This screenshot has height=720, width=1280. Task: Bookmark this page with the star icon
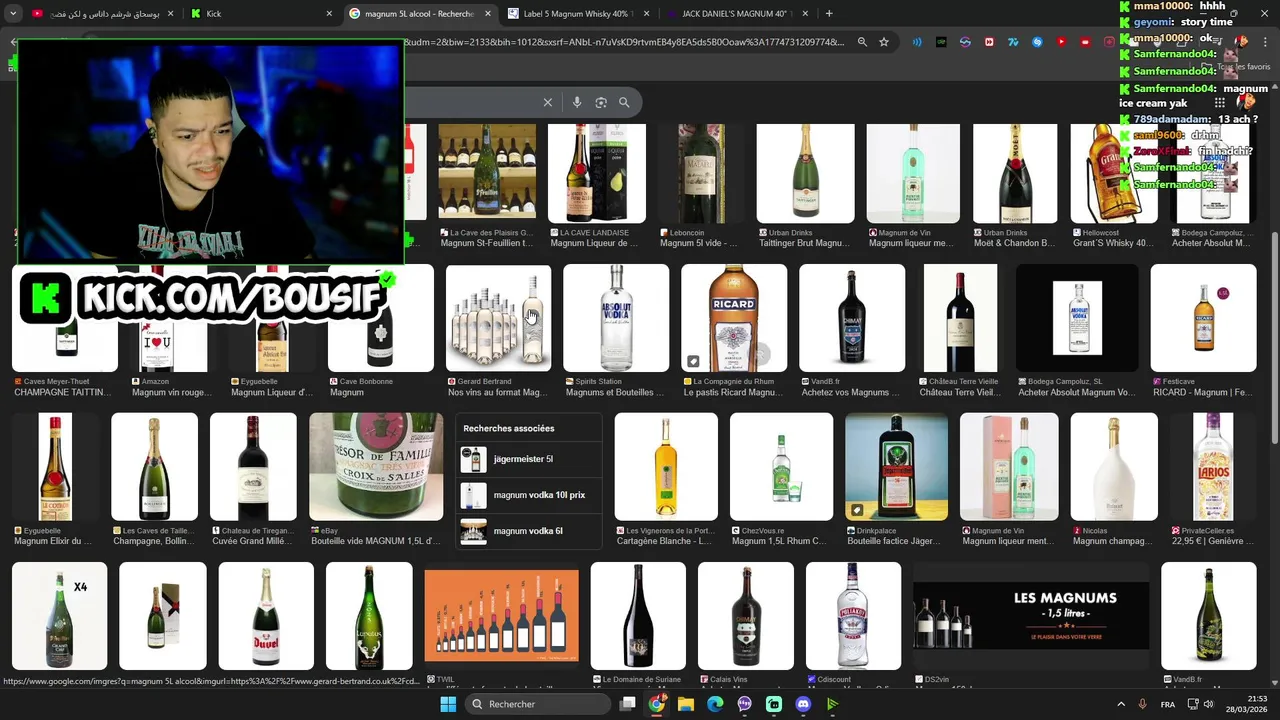pyautogui.click(x=884, y=42)
